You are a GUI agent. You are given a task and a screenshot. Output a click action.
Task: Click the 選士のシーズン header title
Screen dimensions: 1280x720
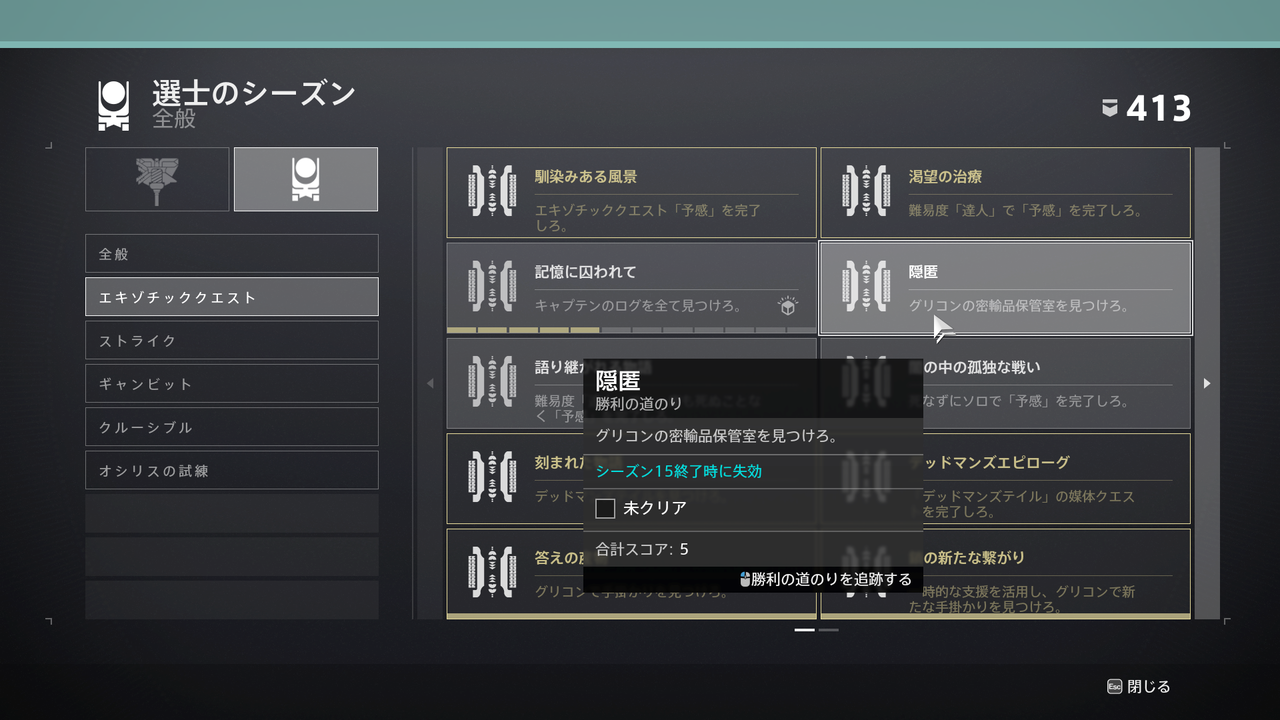[254, 94]
